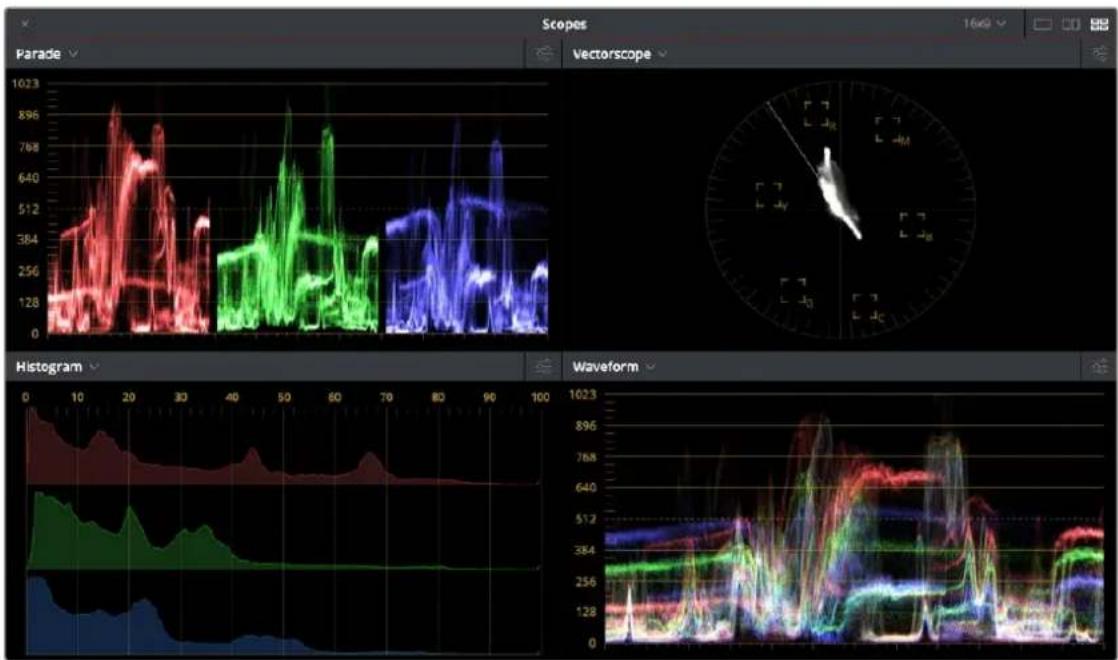
Task: Click the 50 mark on Histogram axis
Action: tap(284, 397)
